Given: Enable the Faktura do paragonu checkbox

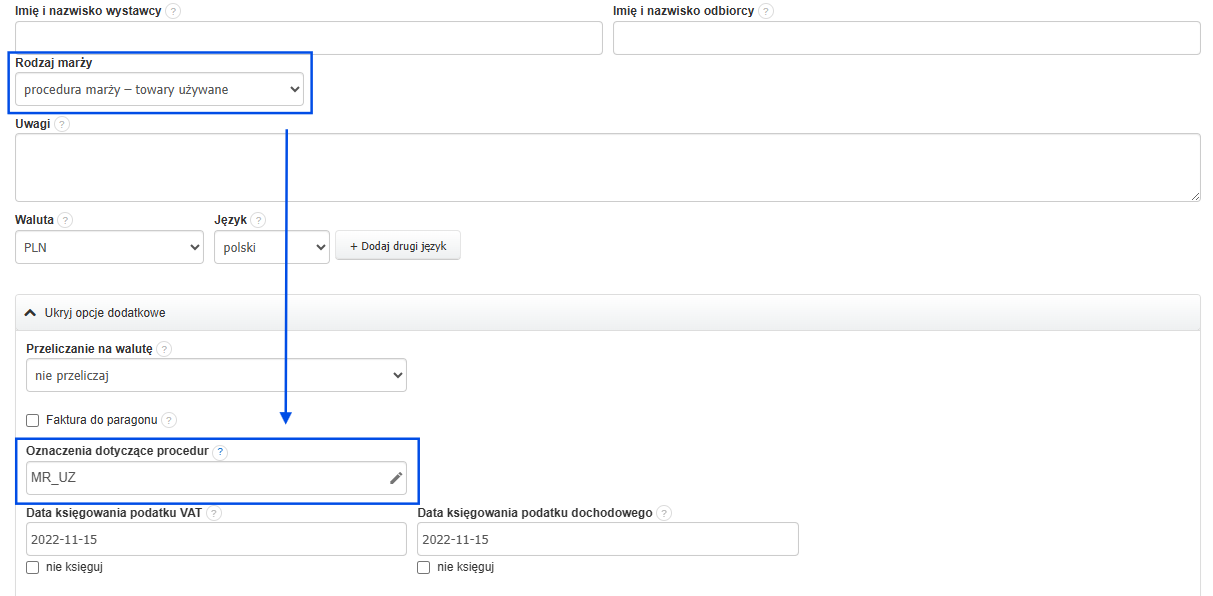Looking at the screenshot, I should 33,421.
